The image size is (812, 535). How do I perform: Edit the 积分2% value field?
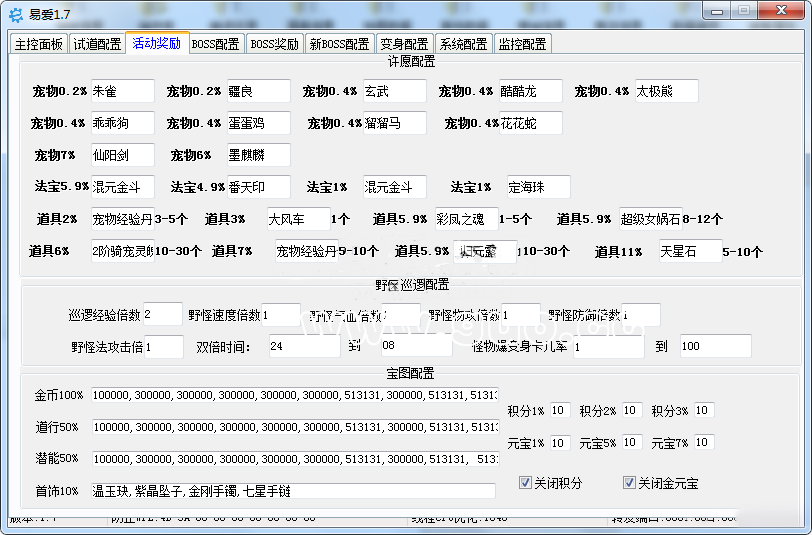(632, 410)
